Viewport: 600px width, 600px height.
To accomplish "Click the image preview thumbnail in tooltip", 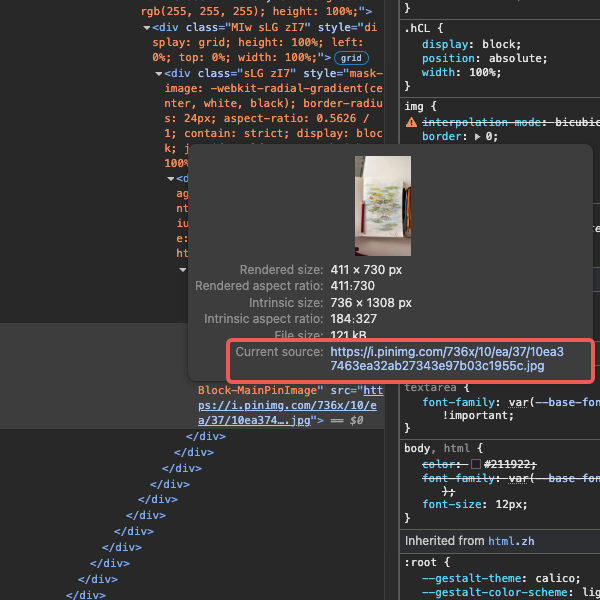I will click(383, 205).
